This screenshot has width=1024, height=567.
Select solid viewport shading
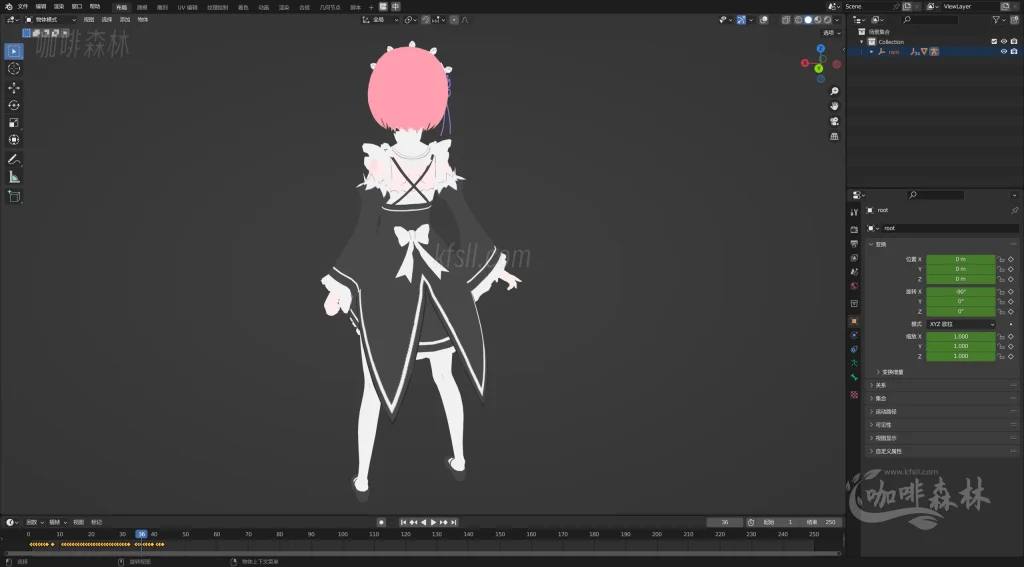808,20
